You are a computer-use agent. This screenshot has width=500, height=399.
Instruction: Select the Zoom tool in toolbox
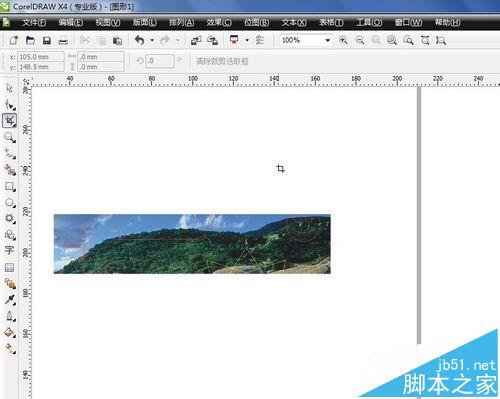(x=9, y=137)
